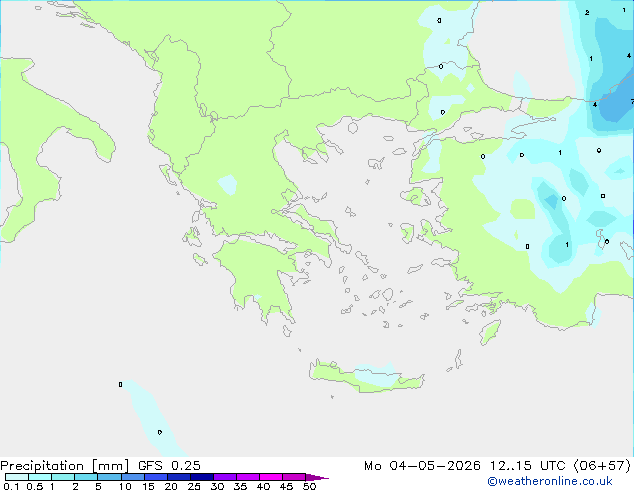Click the 5–10 mm legend color swatch
Viewport: 634px width, 490px height.
pyautogui.click(x=109, y=477)
